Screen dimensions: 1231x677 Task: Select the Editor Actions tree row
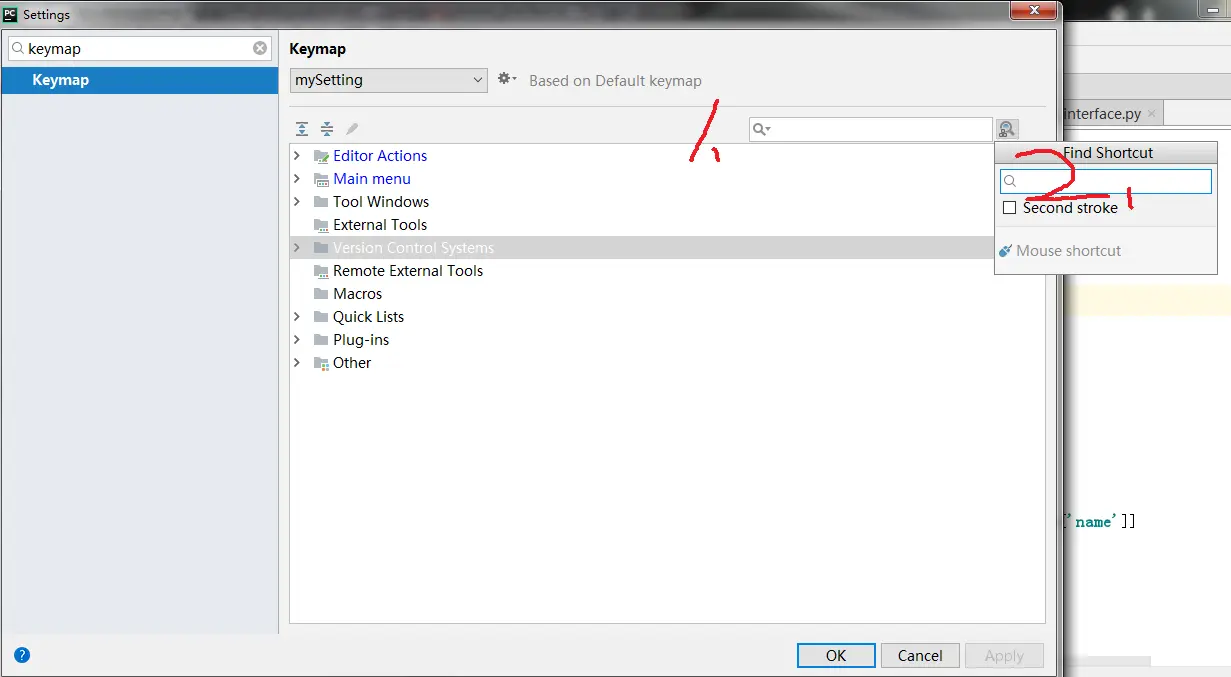tap(668, 156)
